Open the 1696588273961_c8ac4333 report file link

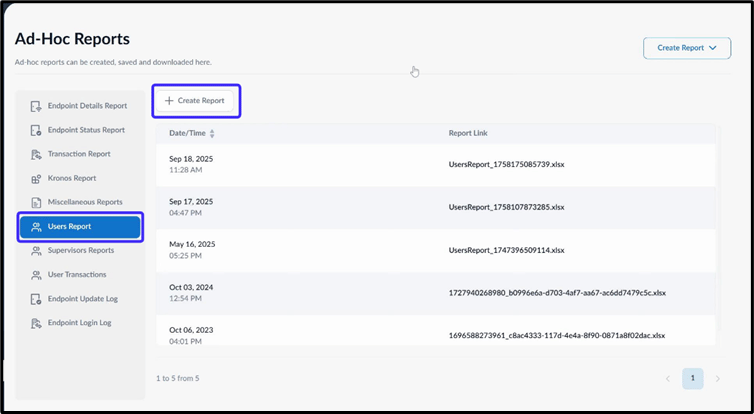point(557,336)
